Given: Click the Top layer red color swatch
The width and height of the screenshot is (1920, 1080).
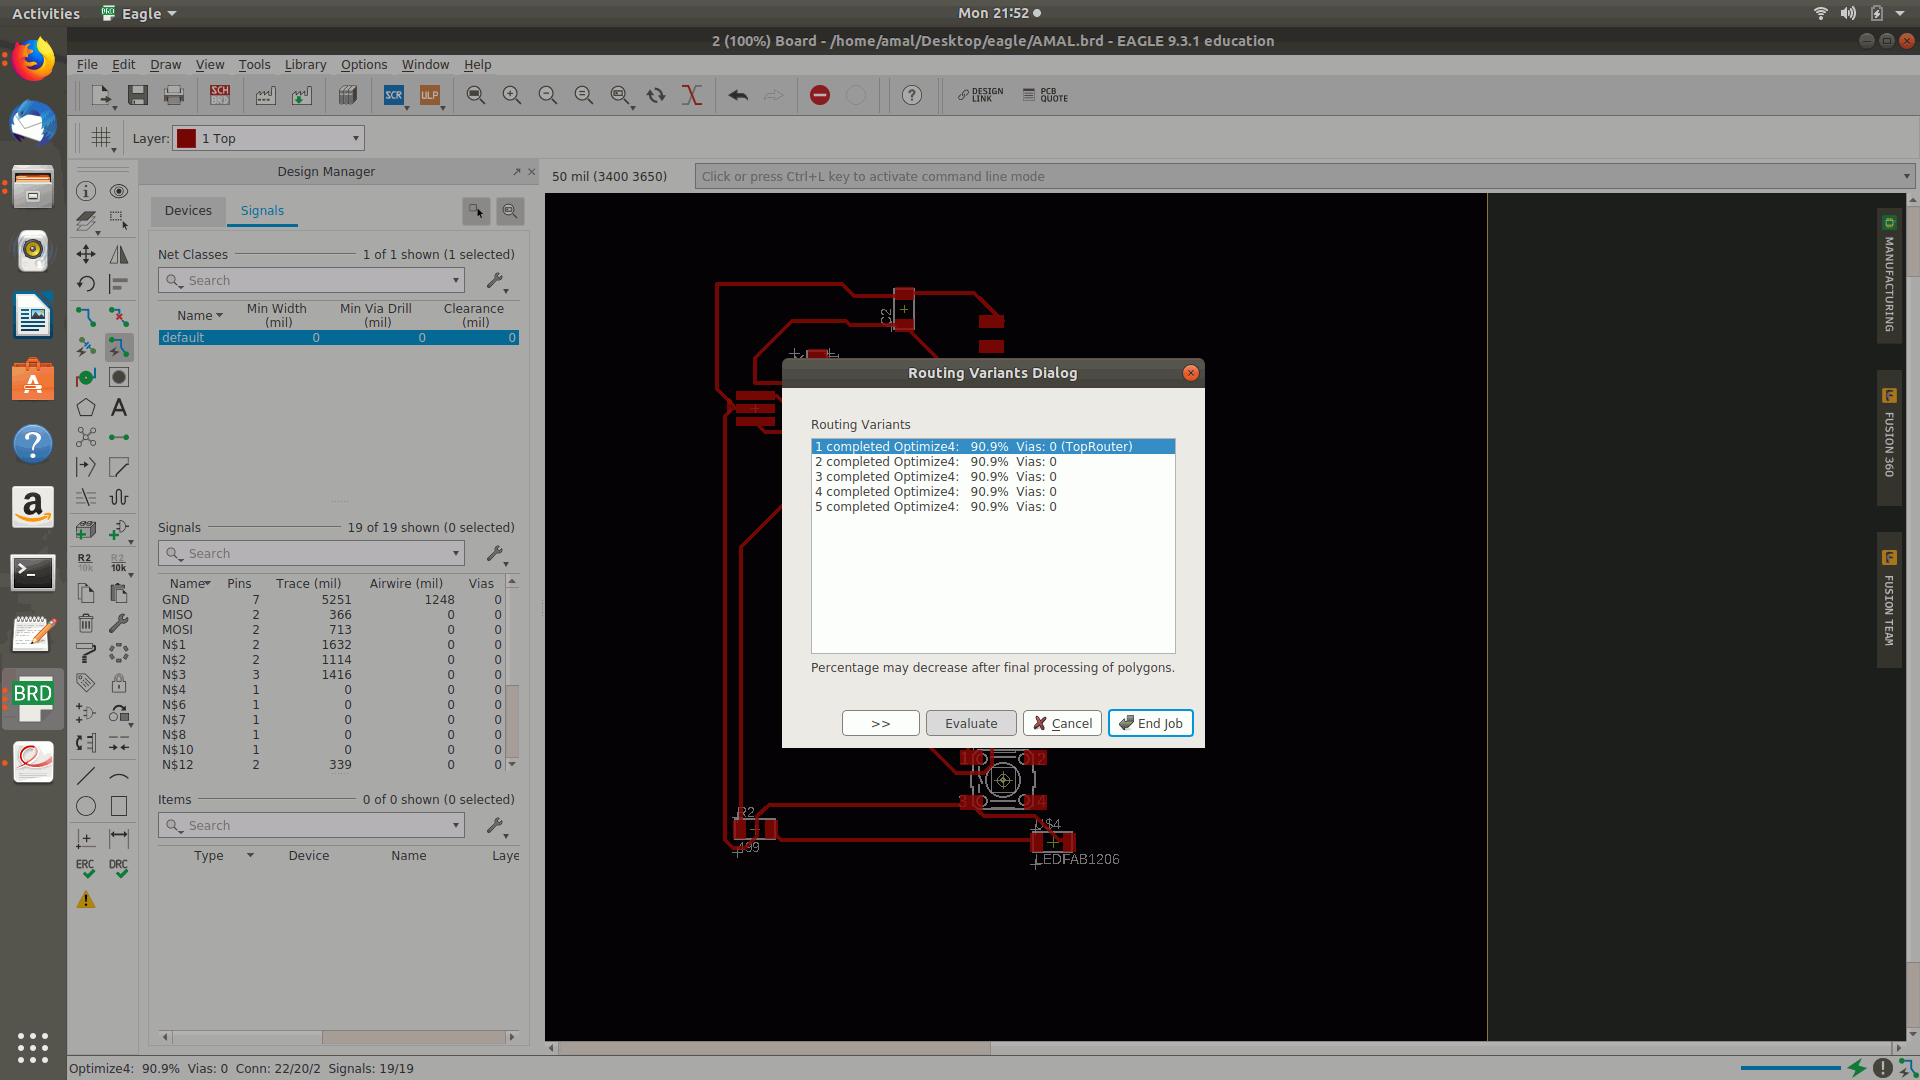Looking at the screenshot, I should tap(187, 138).
